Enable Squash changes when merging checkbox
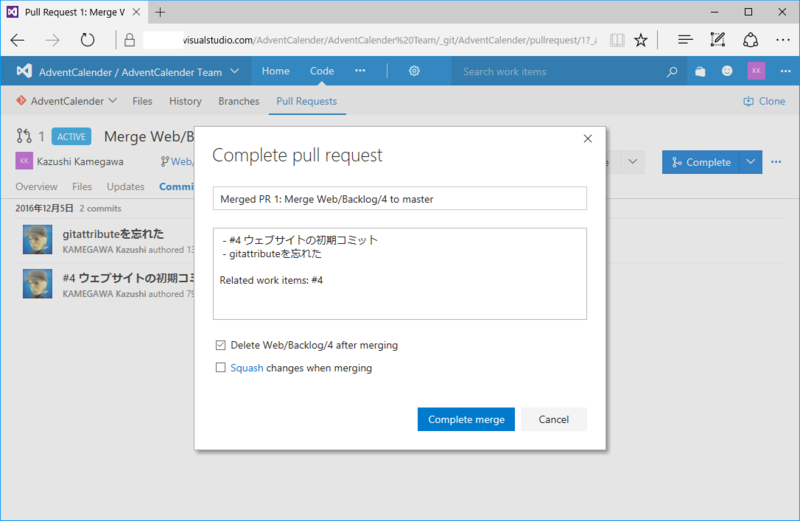The height and width of the screenshot is (521, 800). pyautogui.click(x=220, y=368)
